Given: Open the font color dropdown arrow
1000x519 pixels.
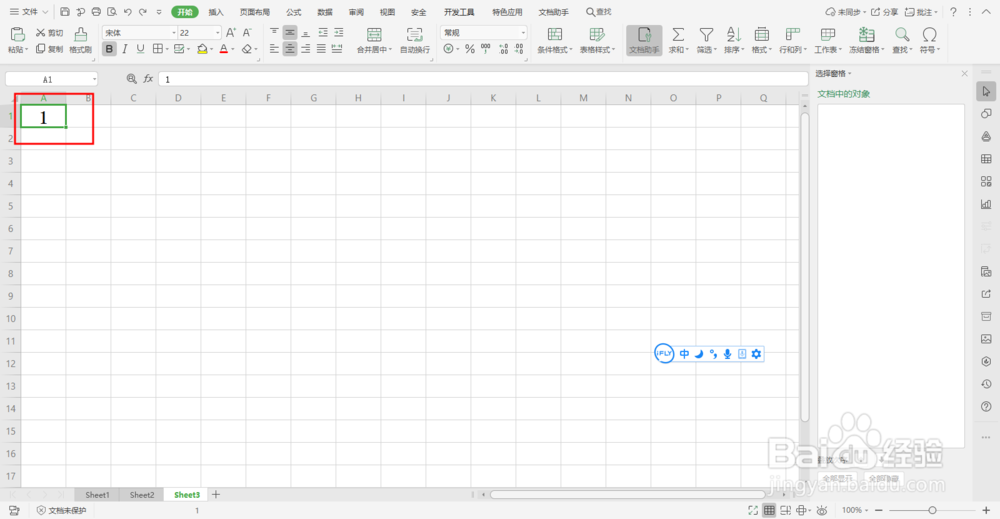Looking at the screenshot, I should click(233, 49).
